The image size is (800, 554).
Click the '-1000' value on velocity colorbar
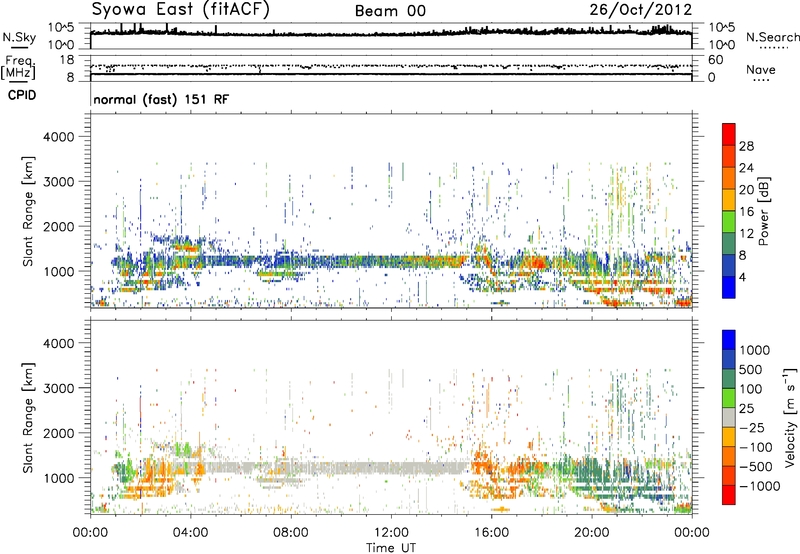[760, 486]
